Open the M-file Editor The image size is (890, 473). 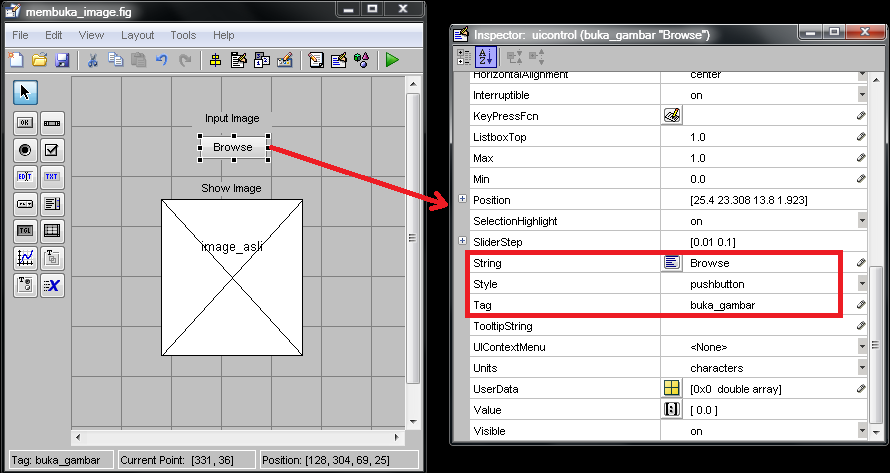316,60
